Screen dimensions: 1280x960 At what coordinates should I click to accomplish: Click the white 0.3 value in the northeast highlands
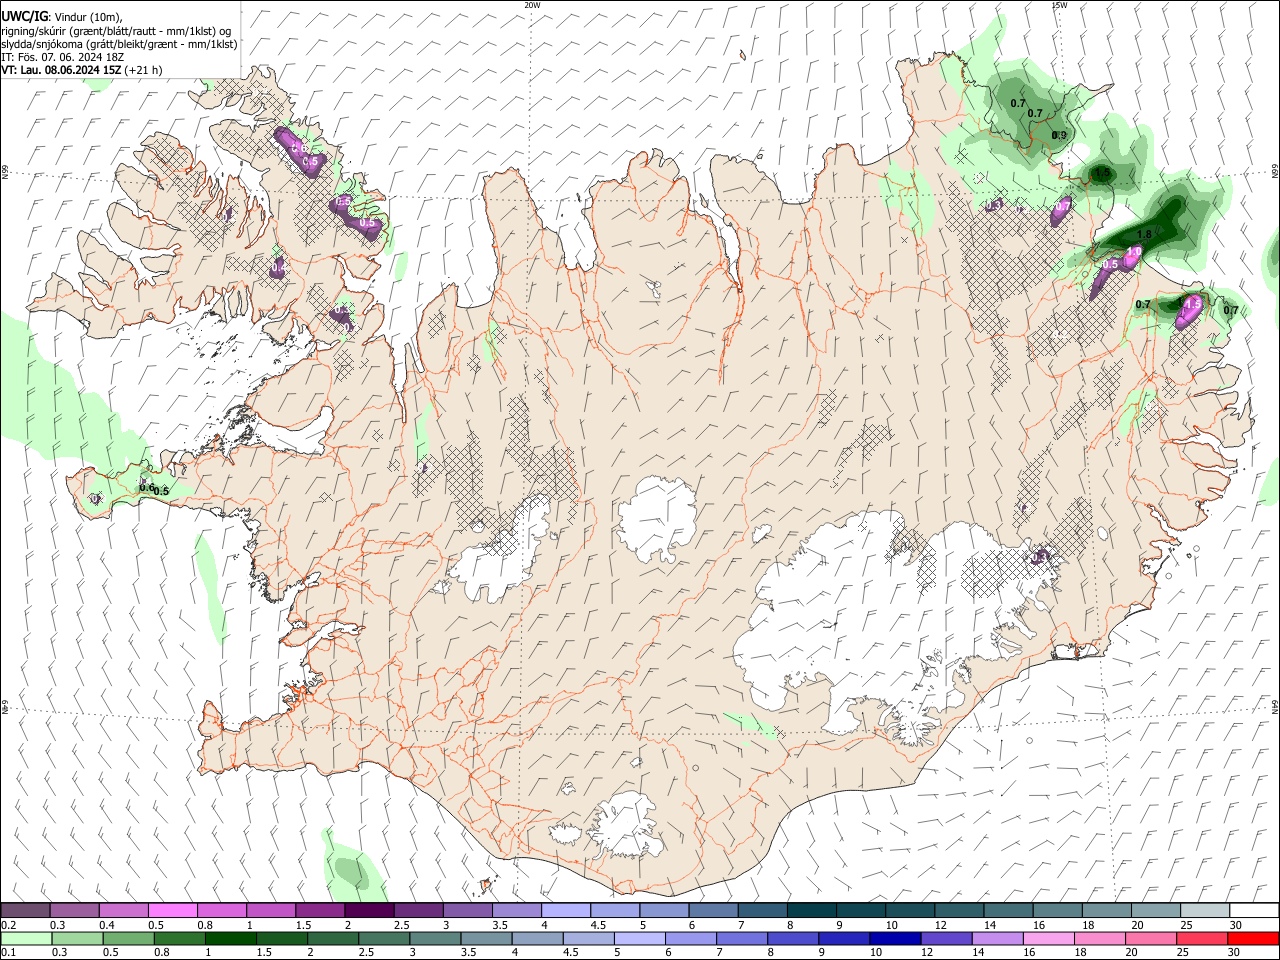(995, 205)
